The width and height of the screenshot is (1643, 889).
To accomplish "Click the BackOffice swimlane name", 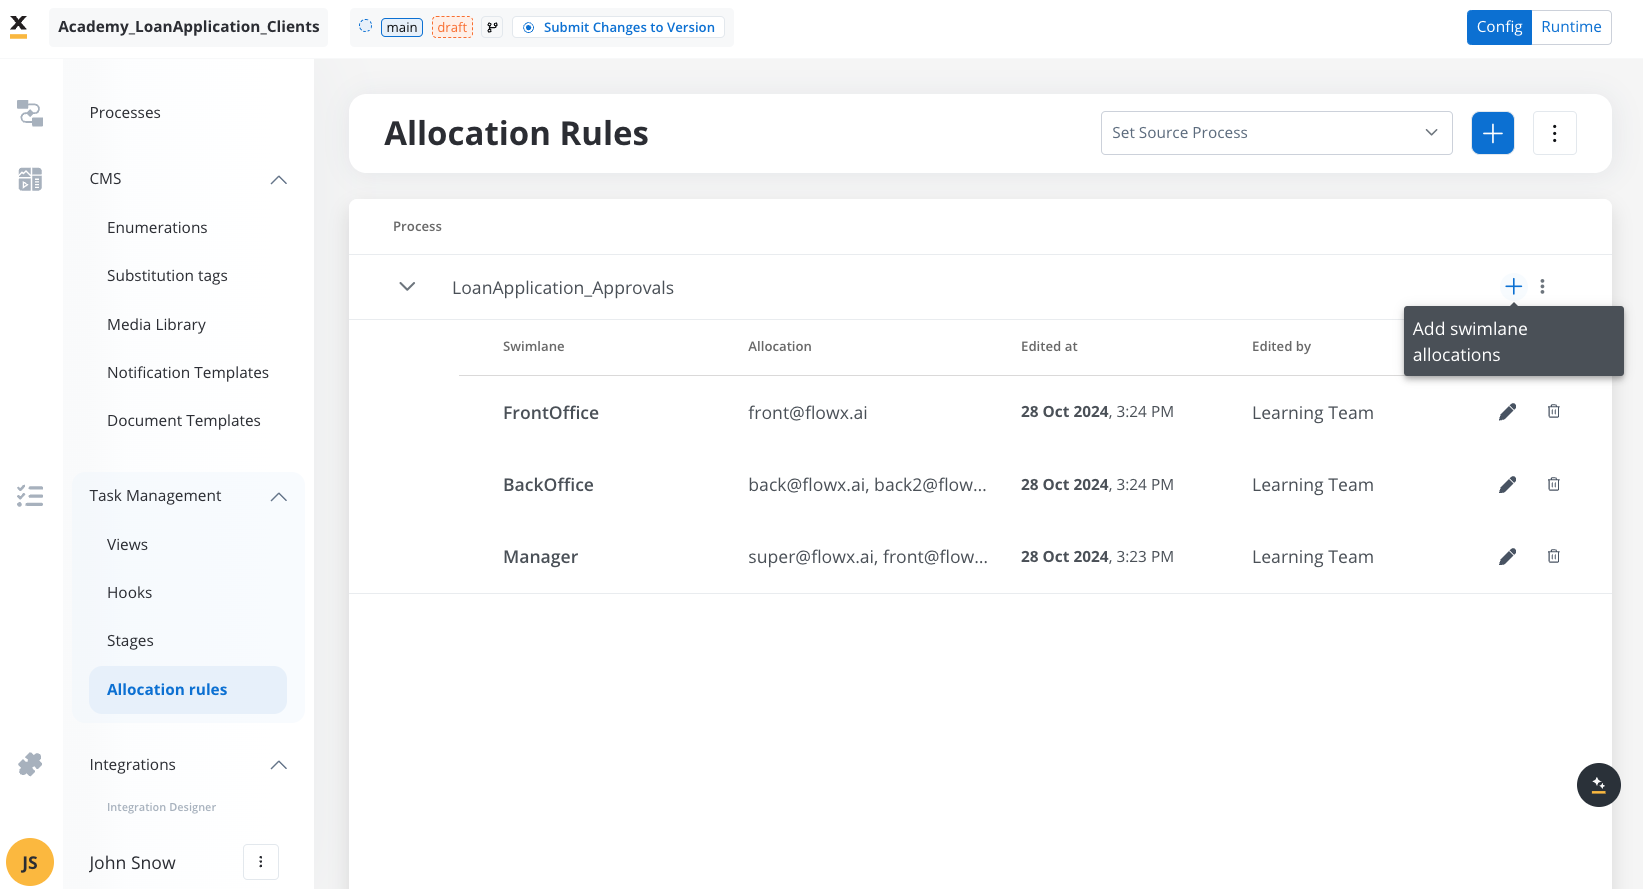I will pos(548,485).
